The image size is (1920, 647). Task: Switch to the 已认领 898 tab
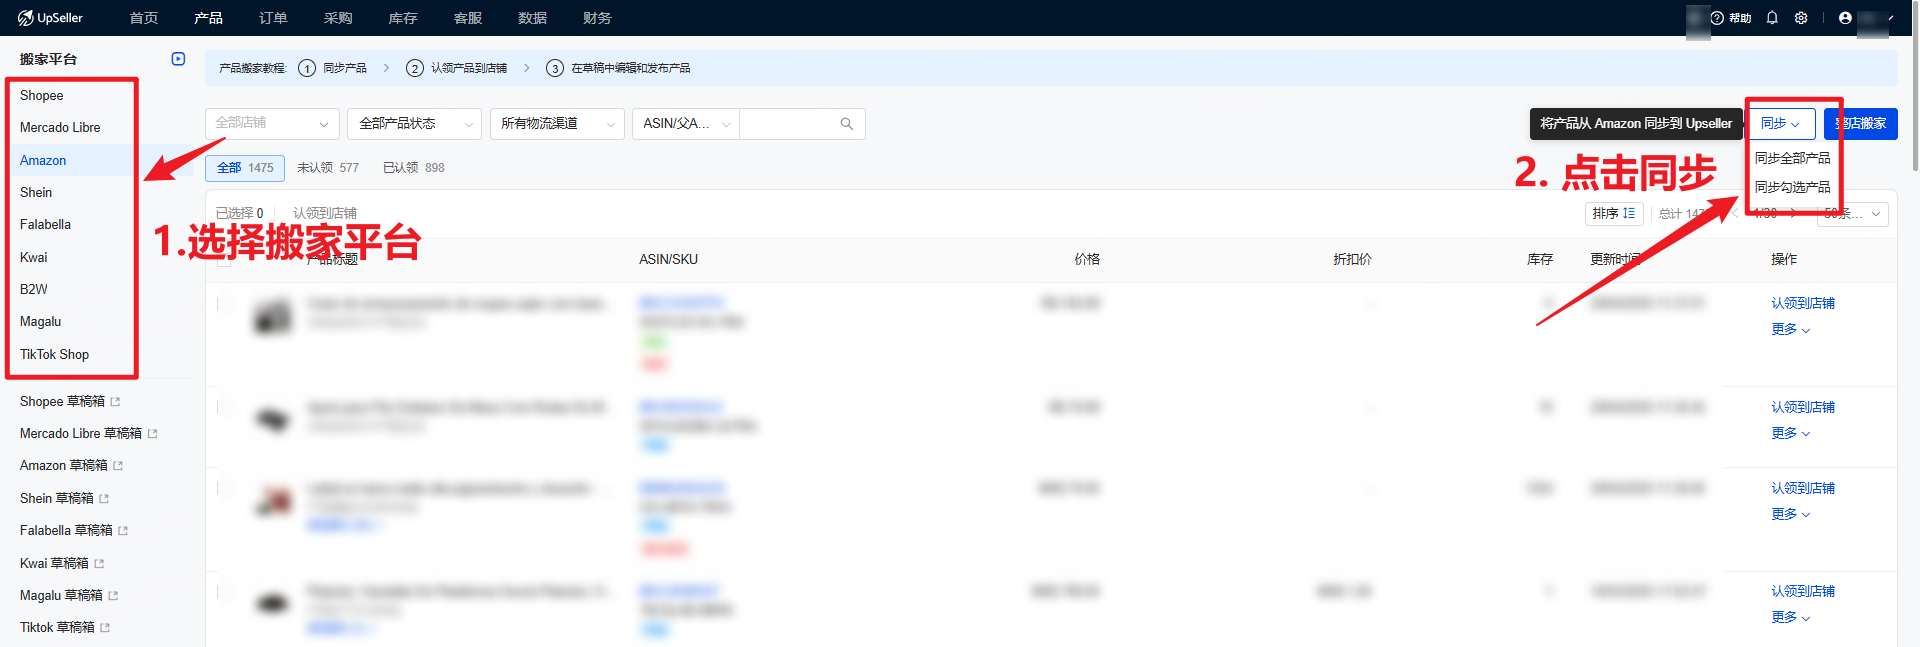point(414,168)
